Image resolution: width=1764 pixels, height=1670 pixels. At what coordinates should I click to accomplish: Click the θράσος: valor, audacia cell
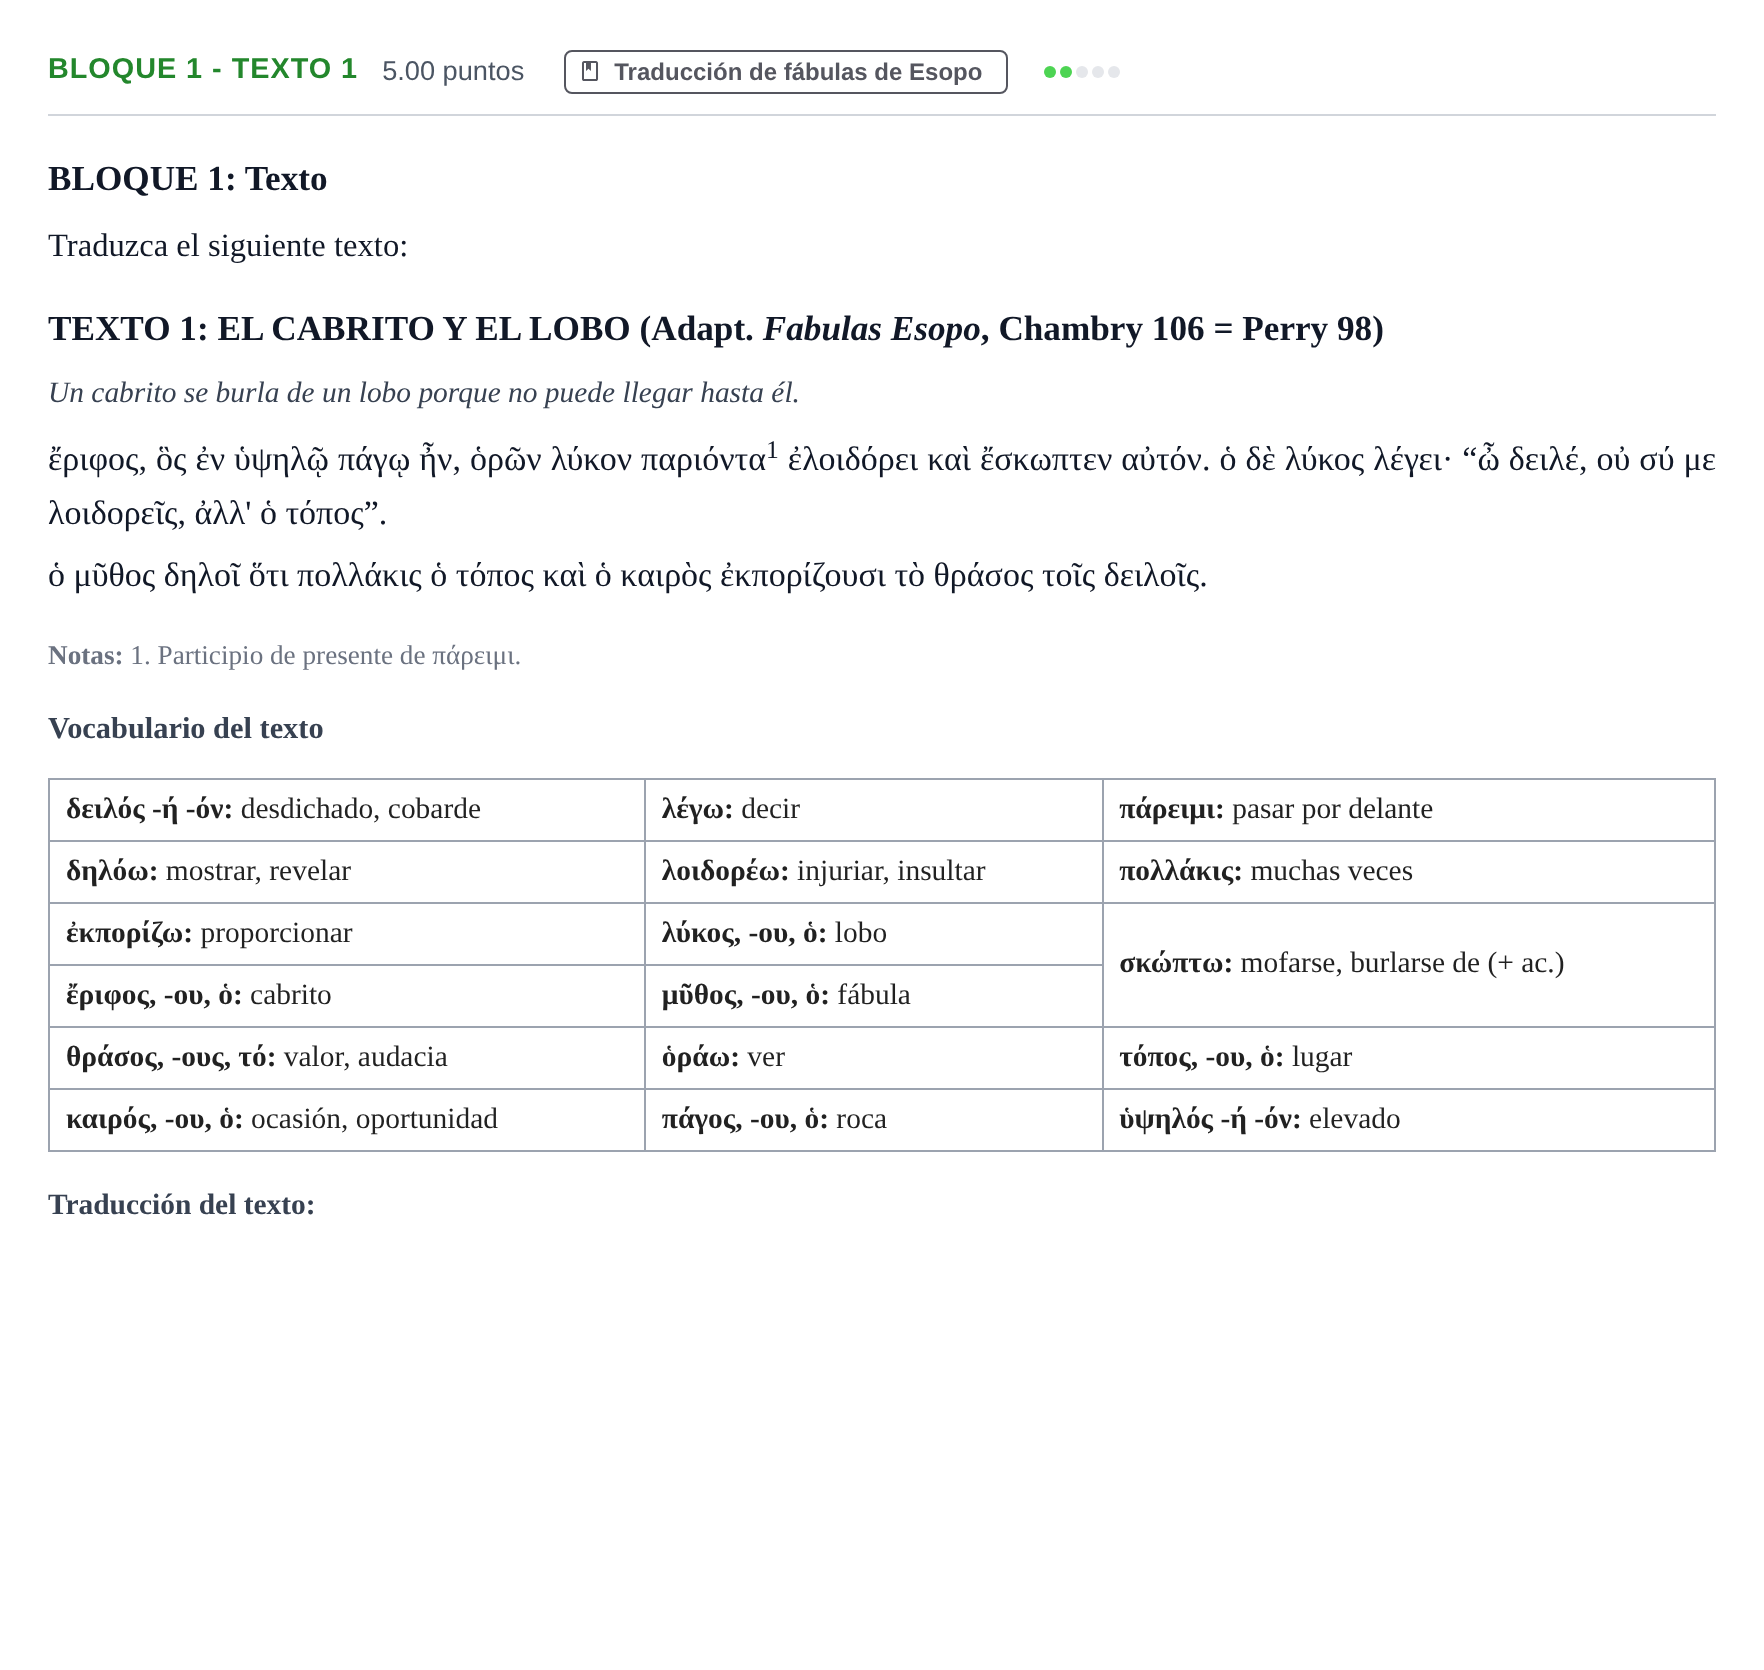pos(347,1058)
